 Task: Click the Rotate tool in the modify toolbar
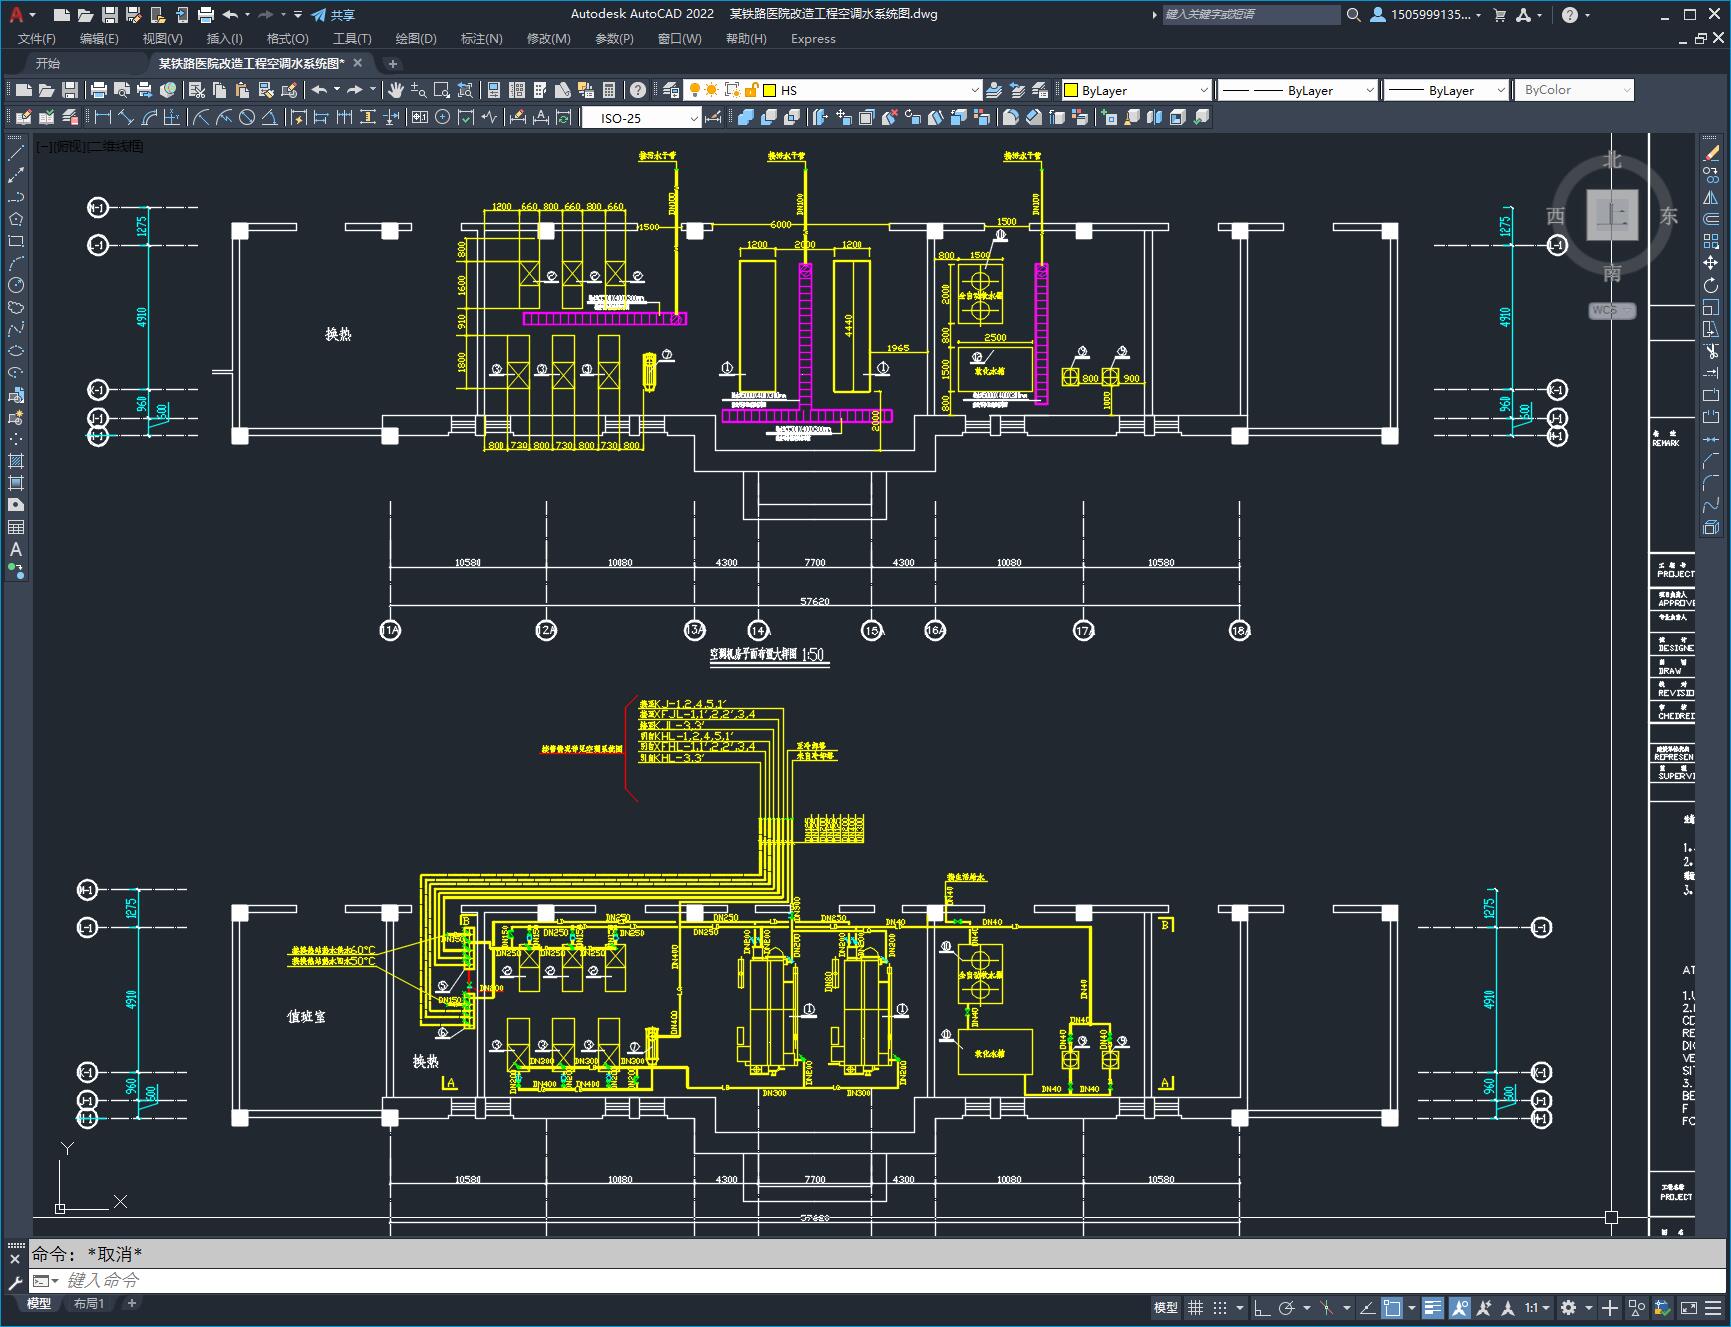(1711, 285)
